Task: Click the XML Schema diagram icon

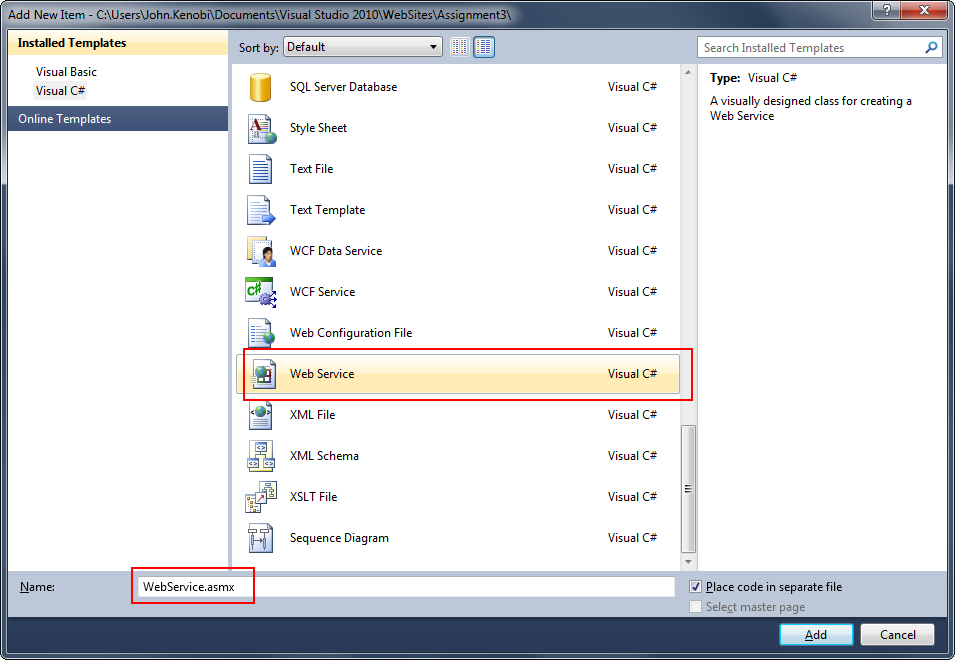Action: pyautogui.click(x=261, y=456)
